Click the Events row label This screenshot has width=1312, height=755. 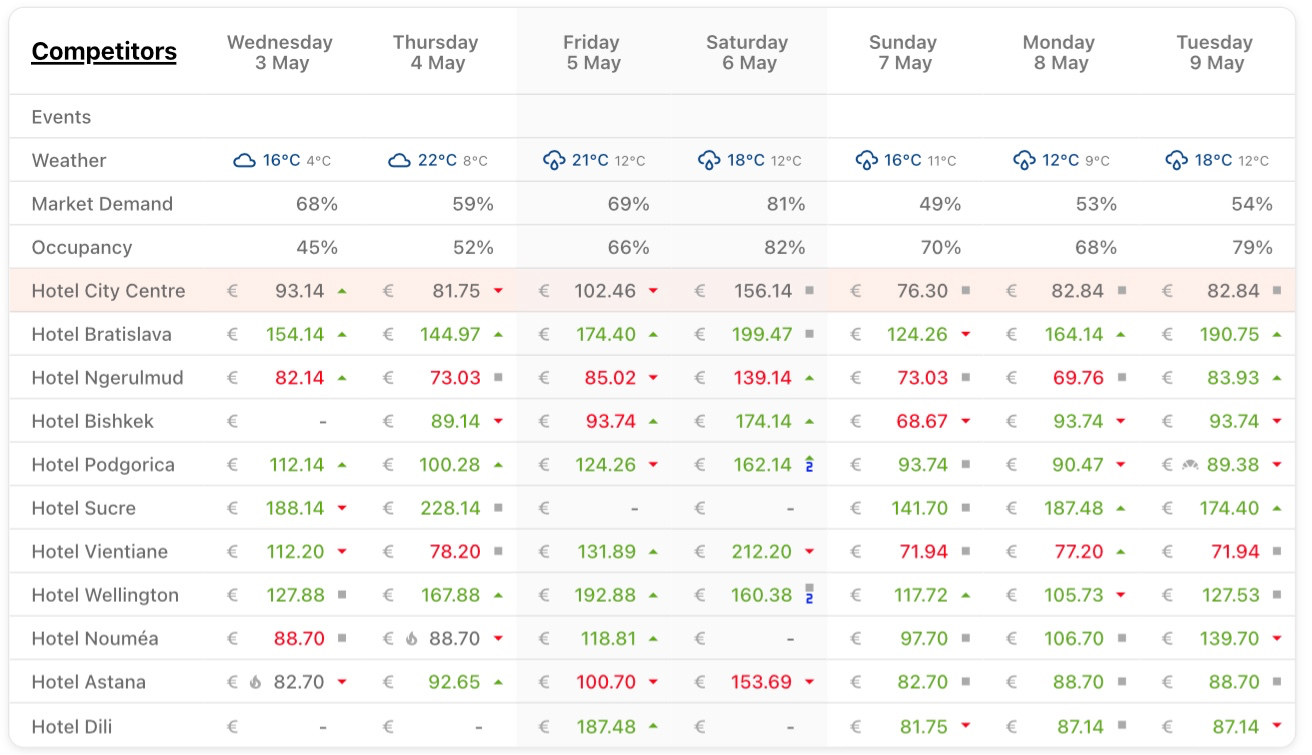[x=61, y=117]
